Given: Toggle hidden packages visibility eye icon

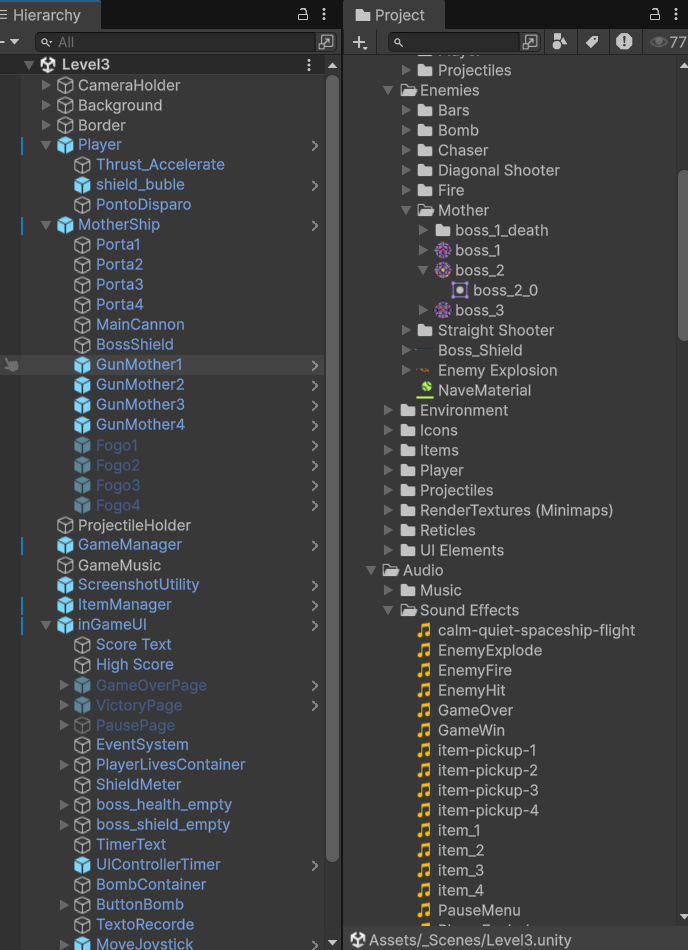Looking at the screenshot, I should [x=658, y=42].
